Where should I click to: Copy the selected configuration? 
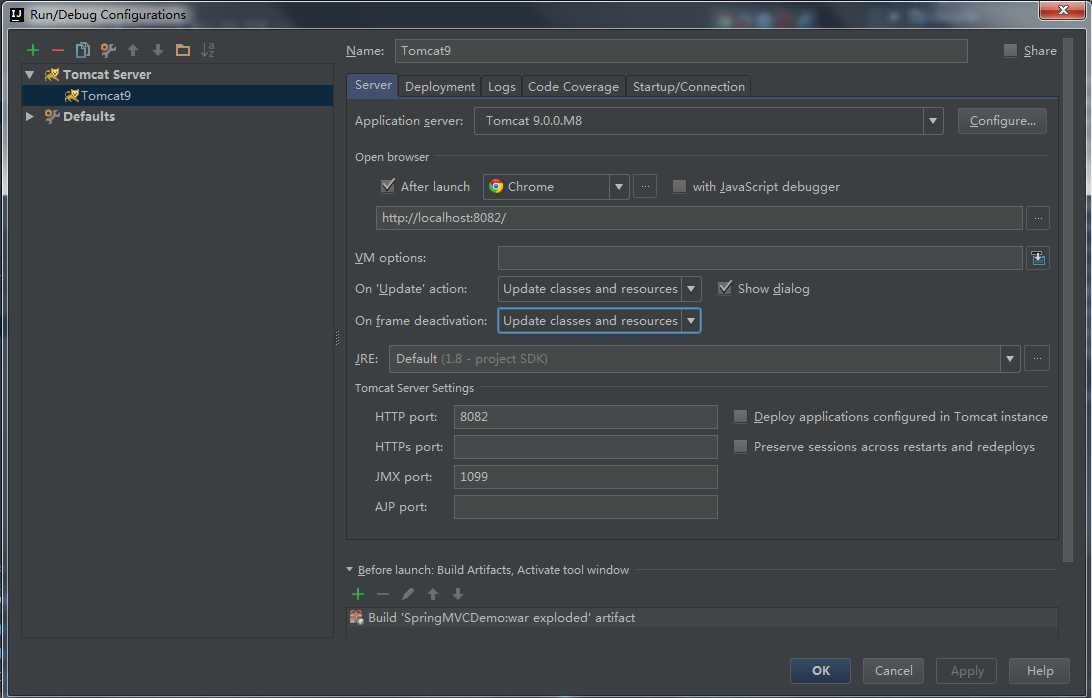[83, 50]
